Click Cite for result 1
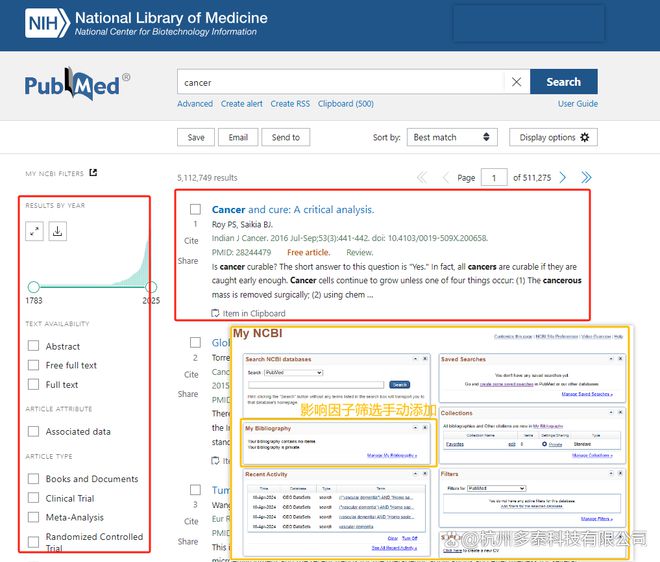 pos(191,241)
